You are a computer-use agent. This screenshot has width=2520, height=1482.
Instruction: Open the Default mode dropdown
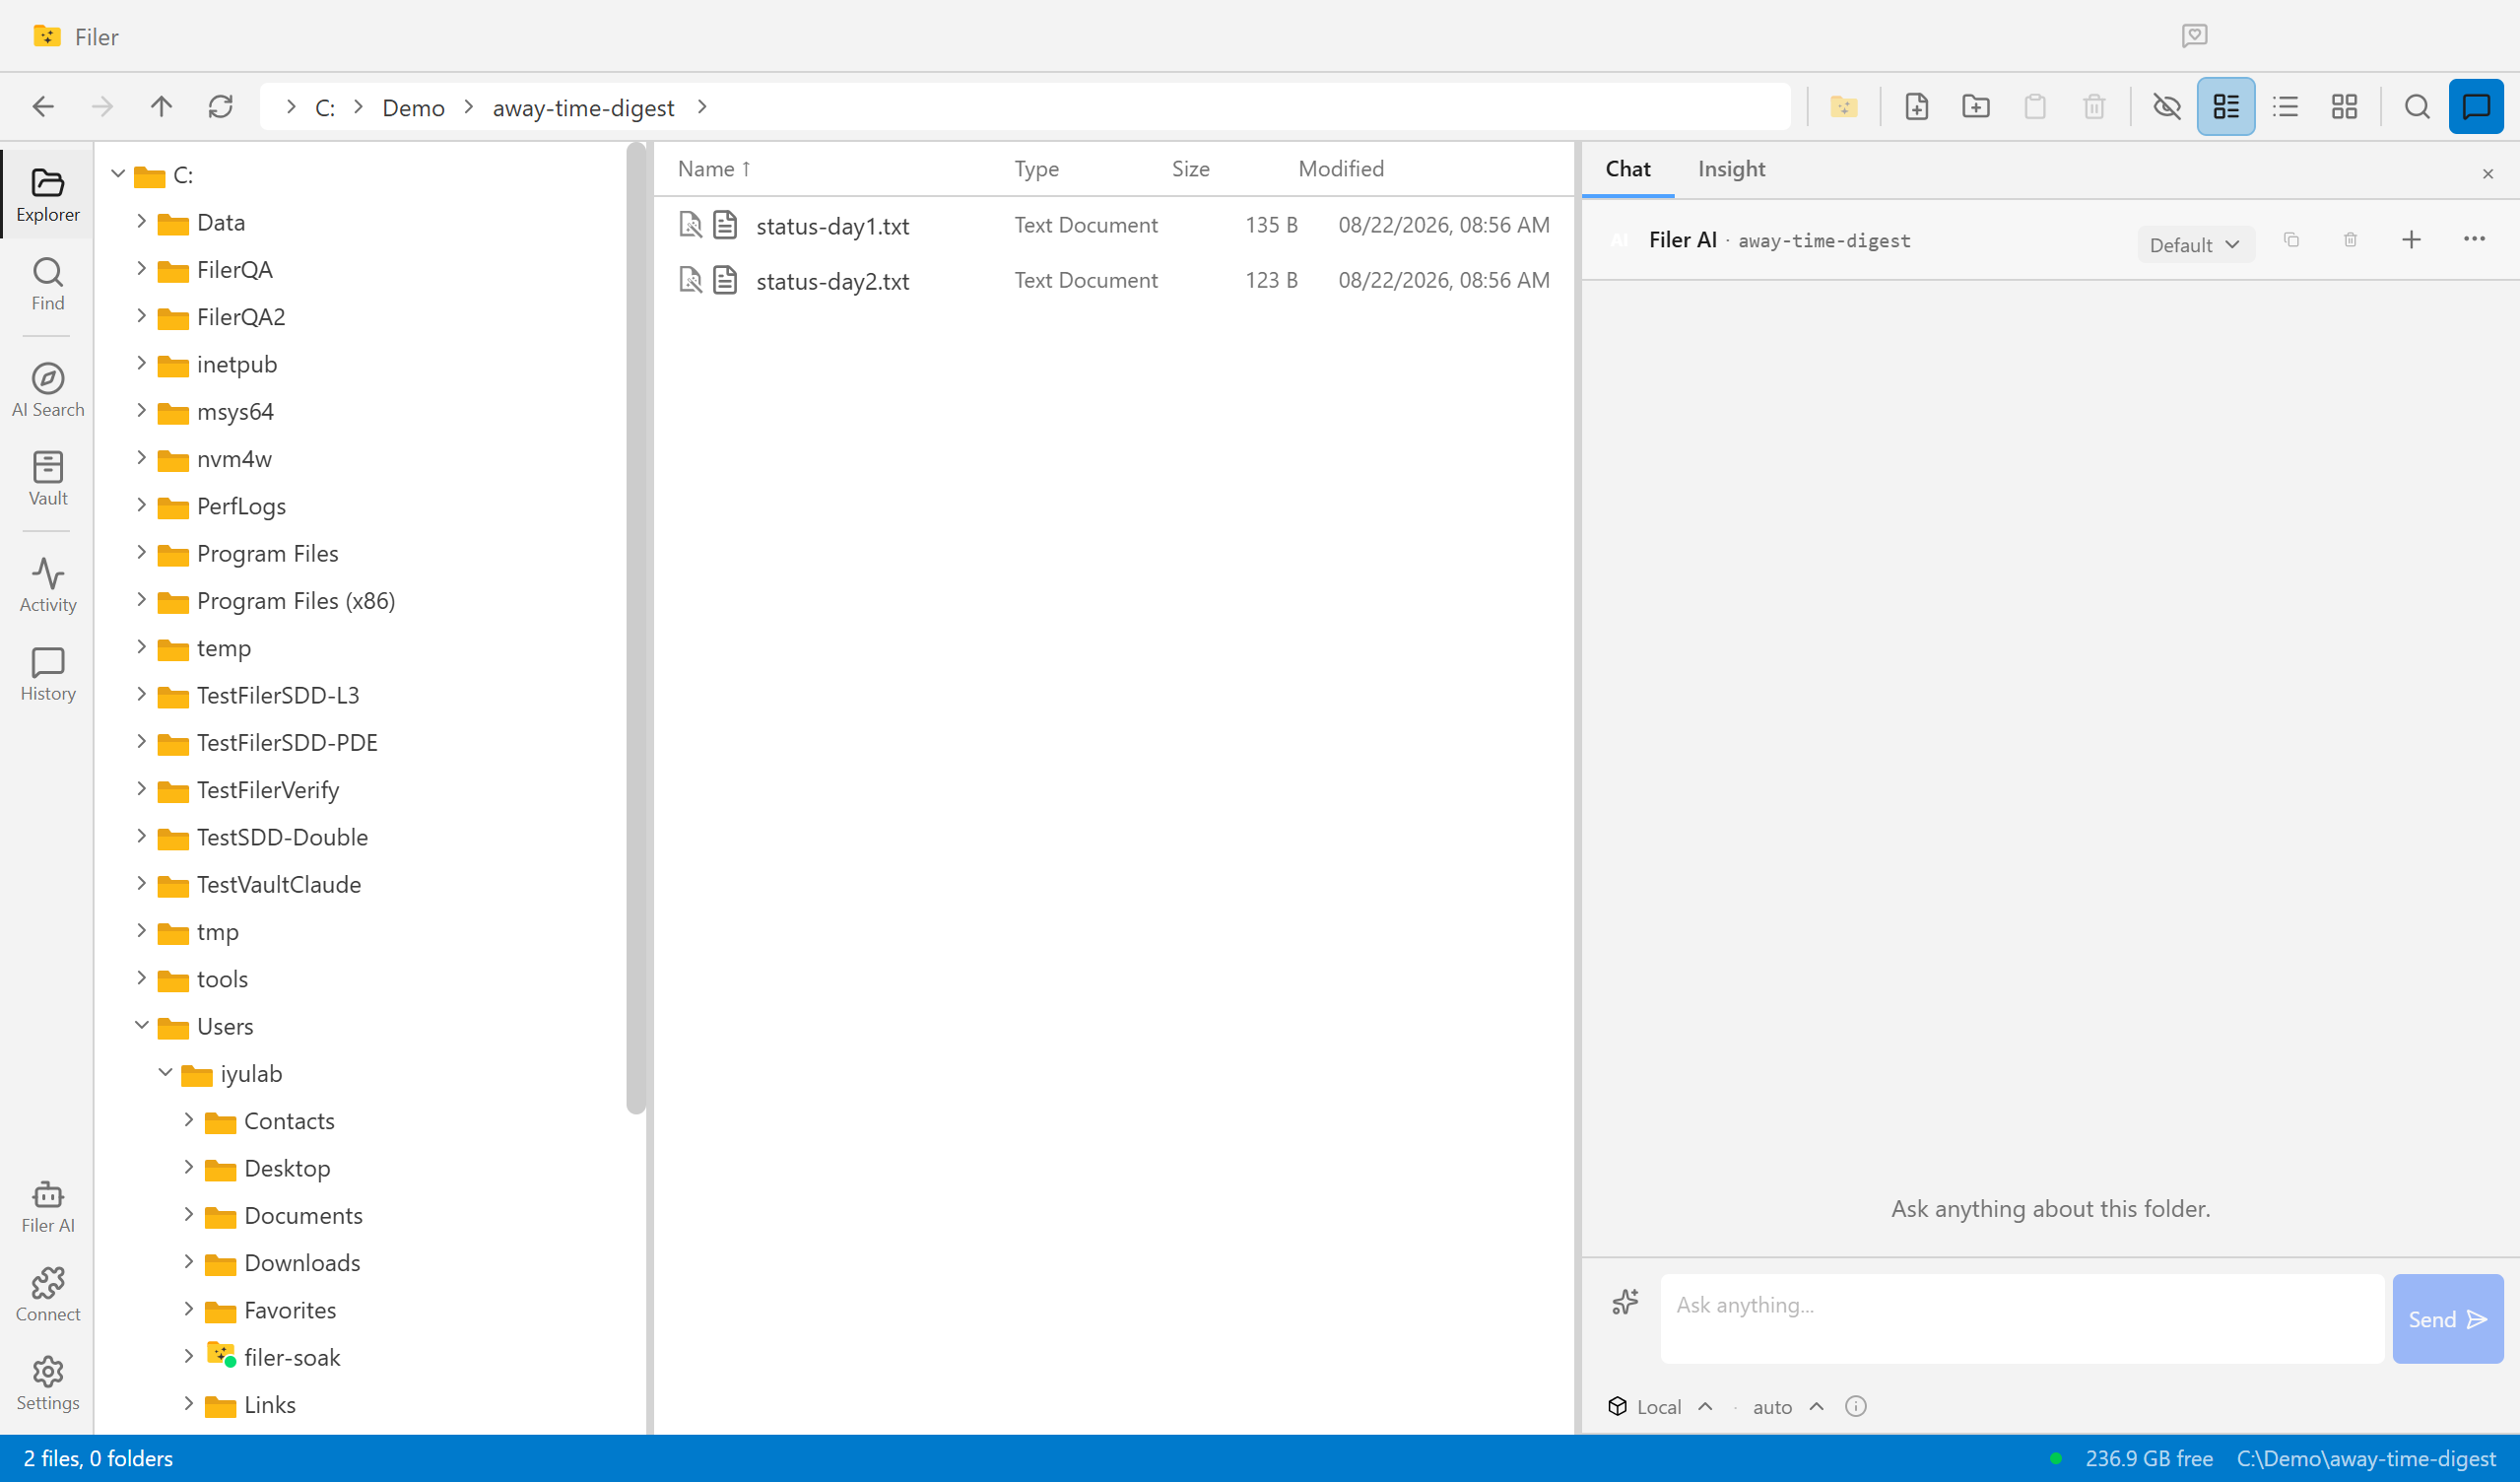point(2196,245)
